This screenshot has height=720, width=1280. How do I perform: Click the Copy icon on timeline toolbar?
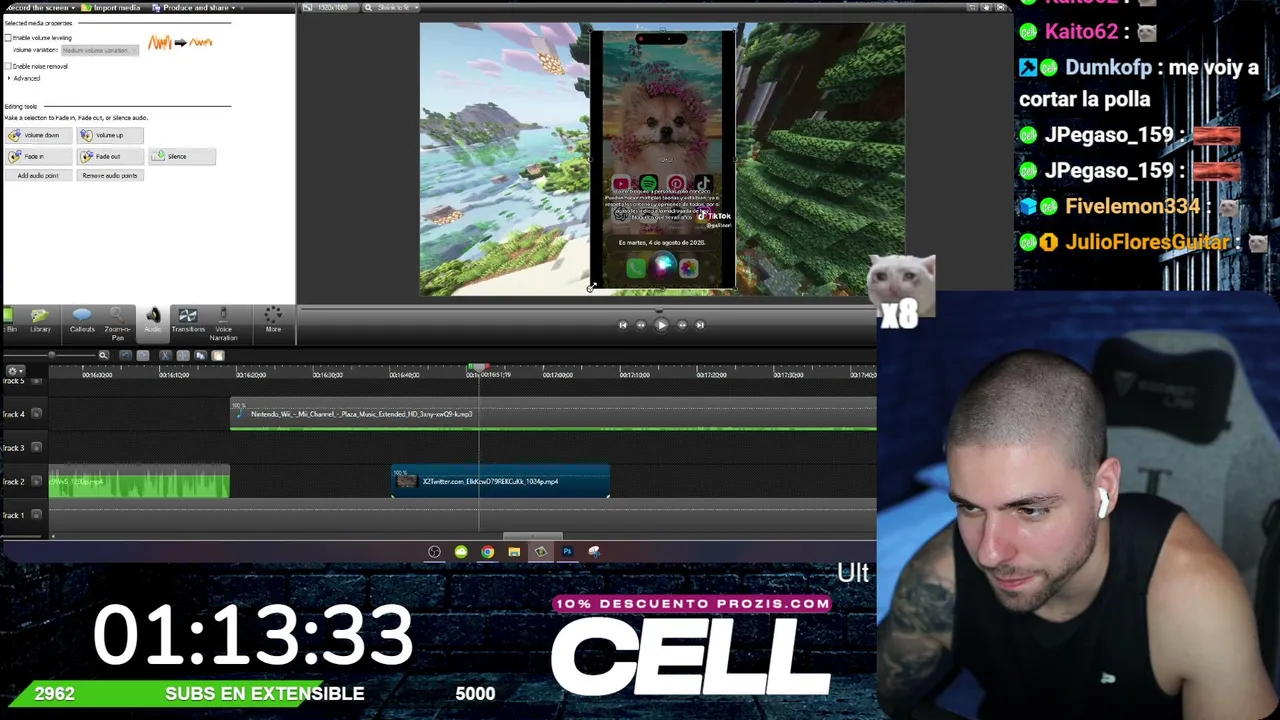tap(200, 355)
